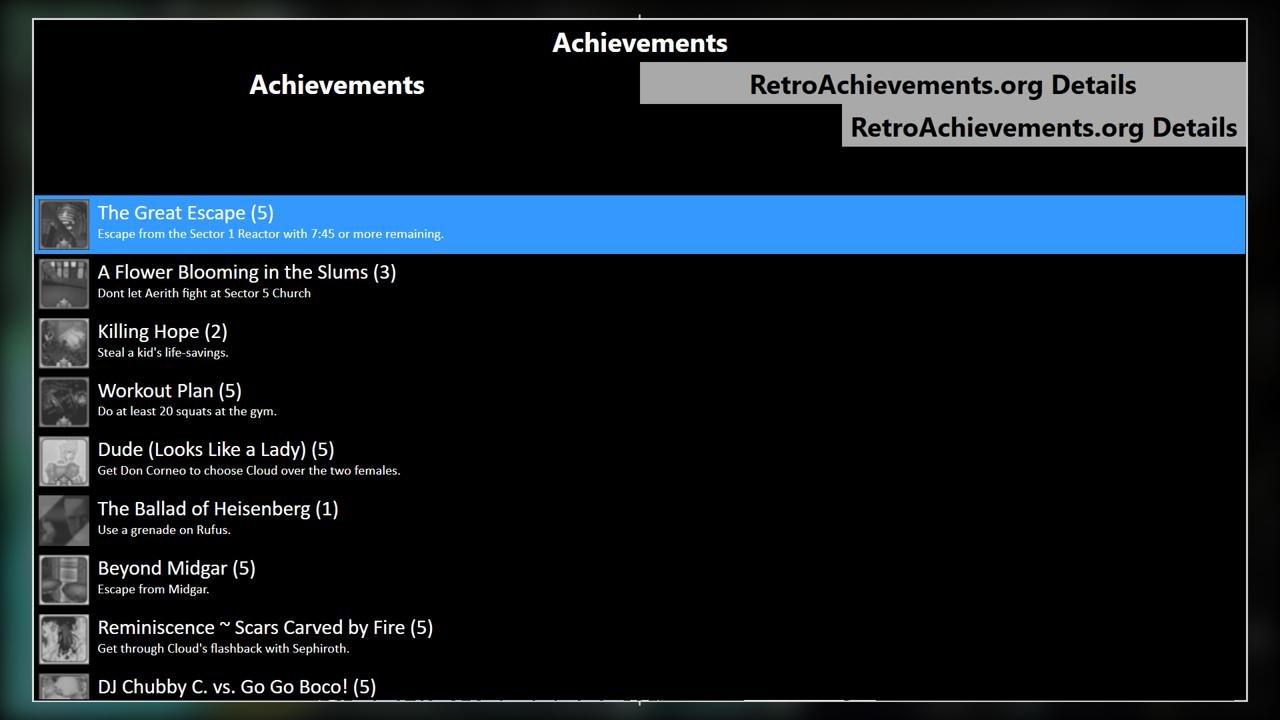Image resolution: width=1280 pixels, height=720 pixels.
Task: Click The Ballad of Heisenberg badge icon
Action: tap(64, 521)
